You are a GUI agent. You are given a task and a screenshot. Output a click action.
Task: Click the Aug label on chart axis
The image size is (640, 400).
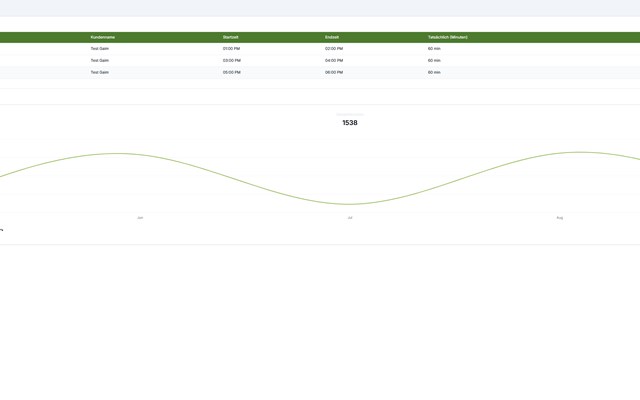[560, 218]
